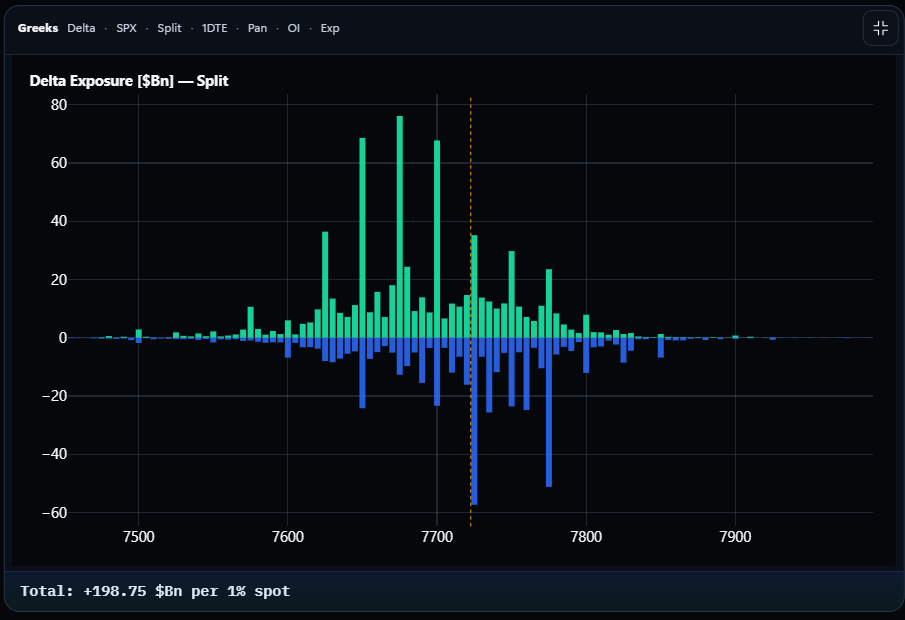905x620 pixels.
Task: Select the Delta option in header
Action: pyautogui.click(x=81, y=28)
